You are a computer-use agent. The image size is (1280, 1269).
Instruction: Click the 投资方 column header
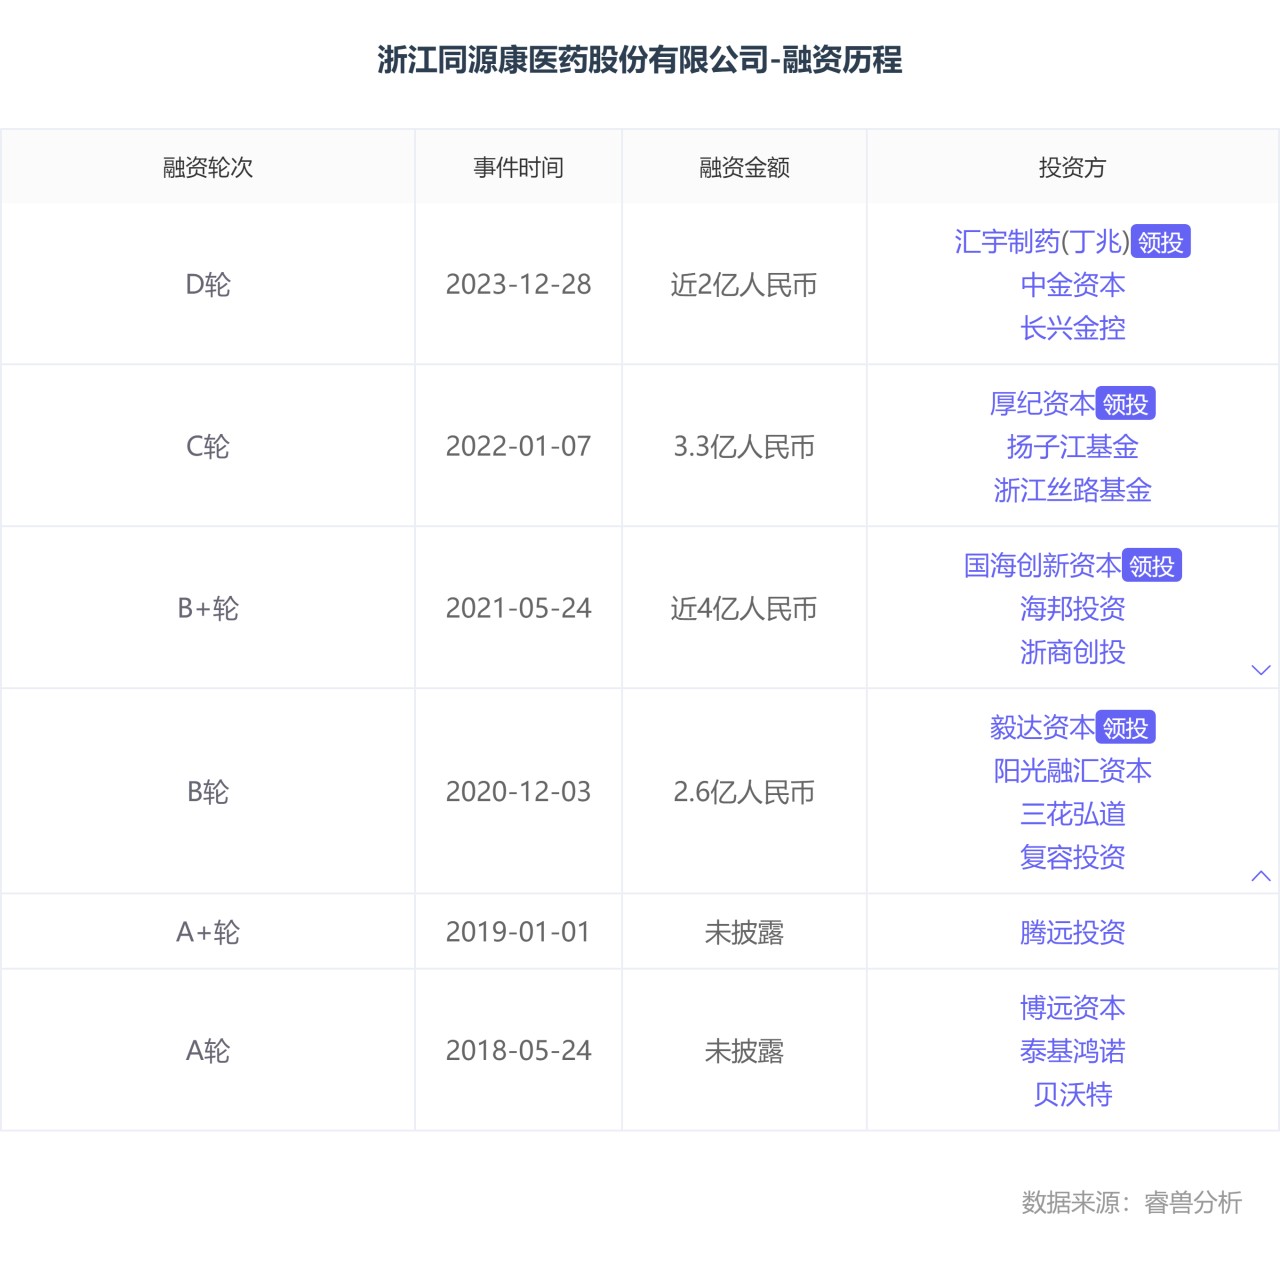tap(1072, 167)
